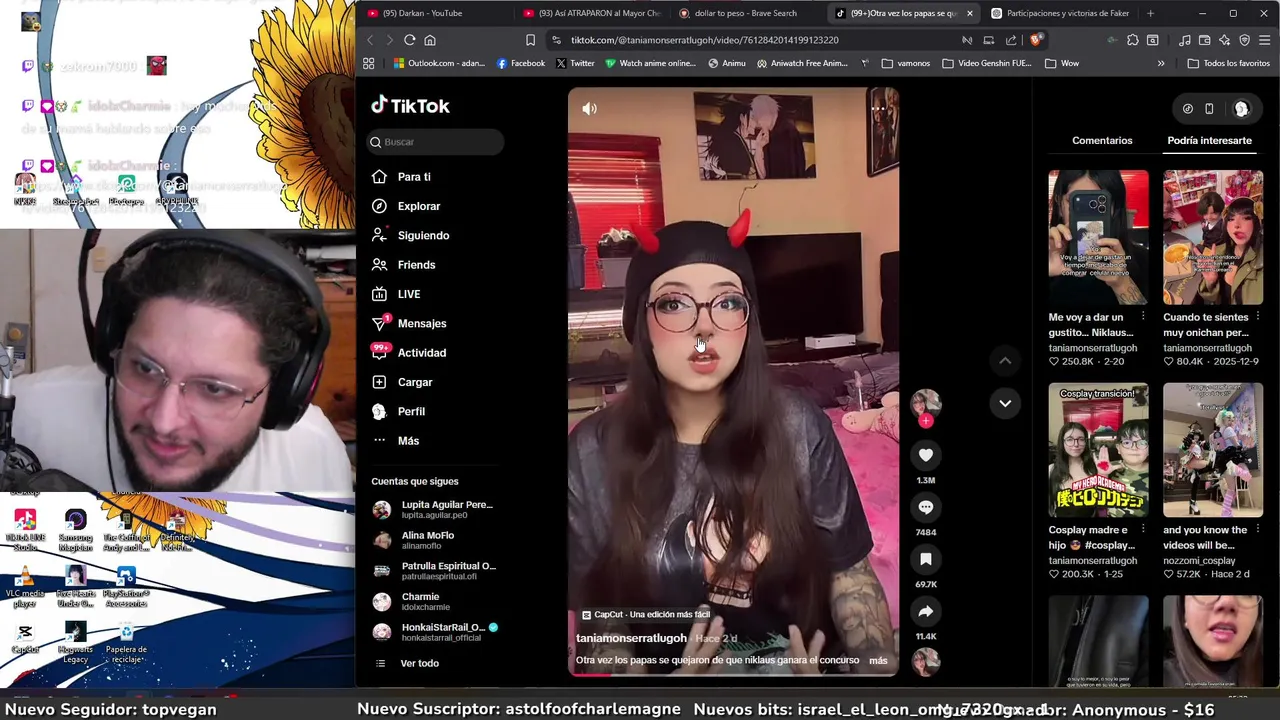This screenshot has height=720, width=1280.
Task: Click the Brave address bar URL
Action: [704, 40]
